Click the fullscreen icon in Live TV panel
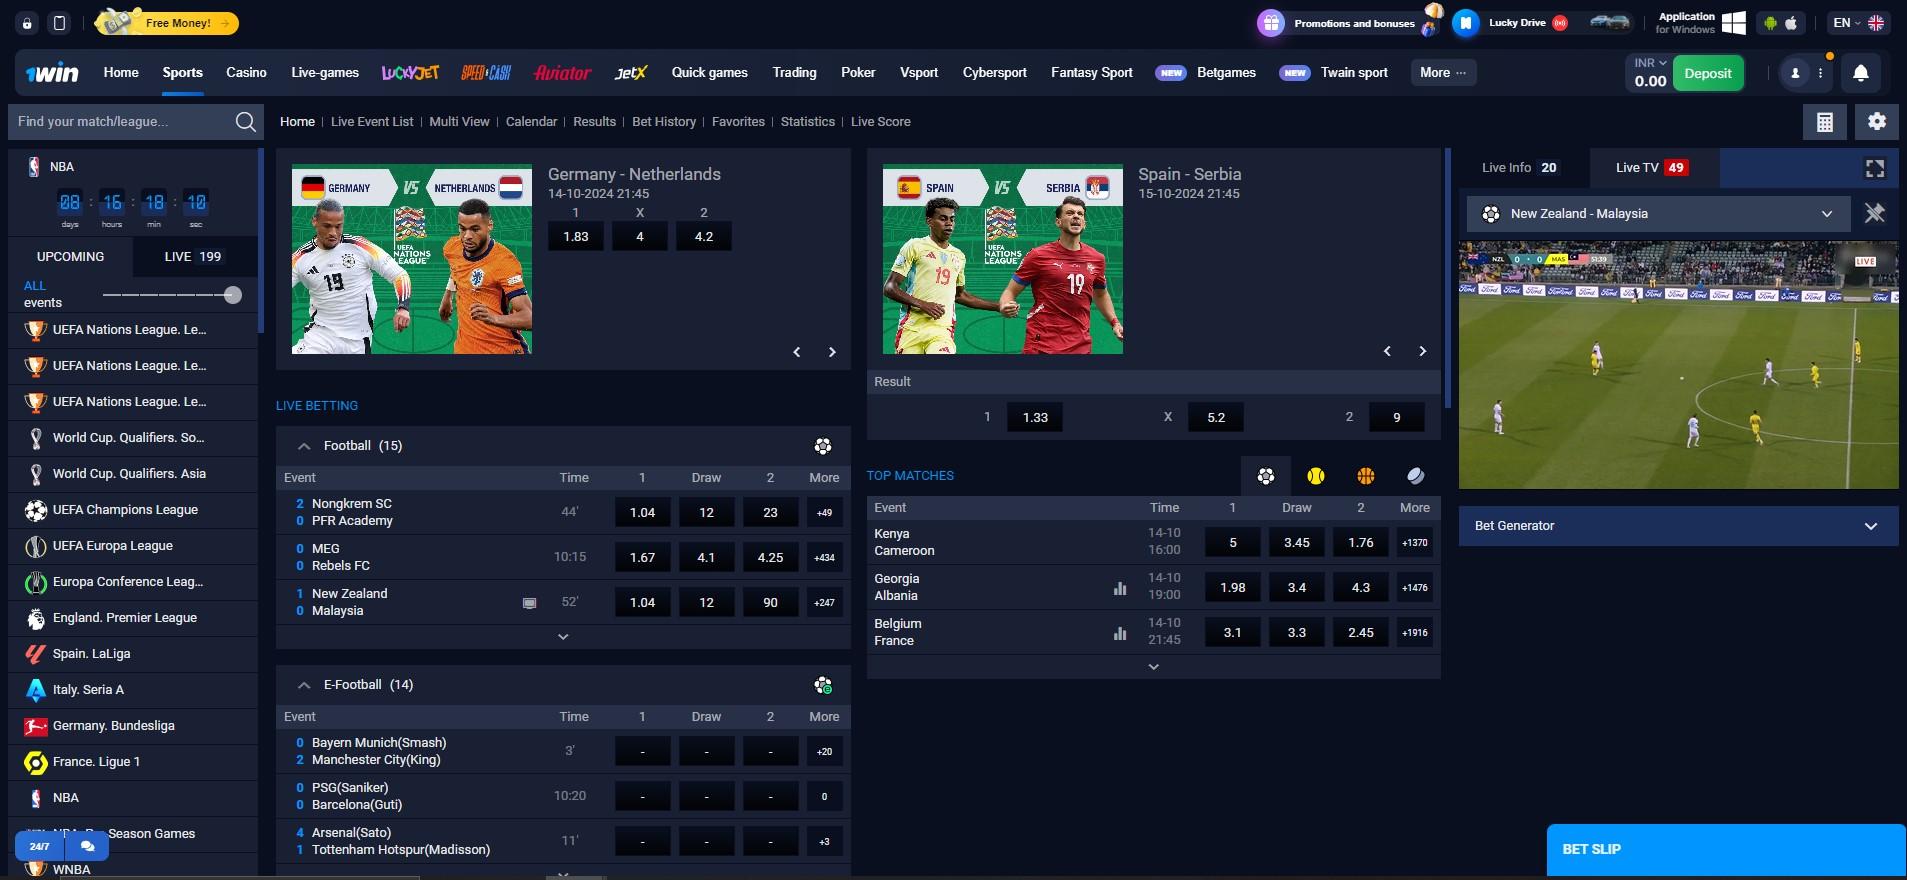The image size is (1907, 880). pos(1875,168)
